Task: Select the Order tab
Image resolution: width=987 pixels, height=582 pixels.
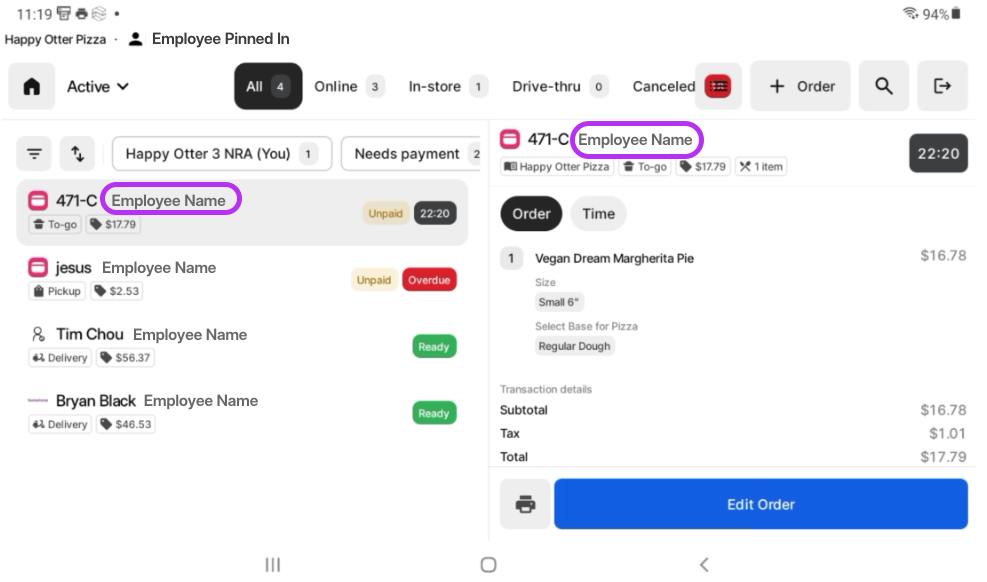Action: point(531,213)
